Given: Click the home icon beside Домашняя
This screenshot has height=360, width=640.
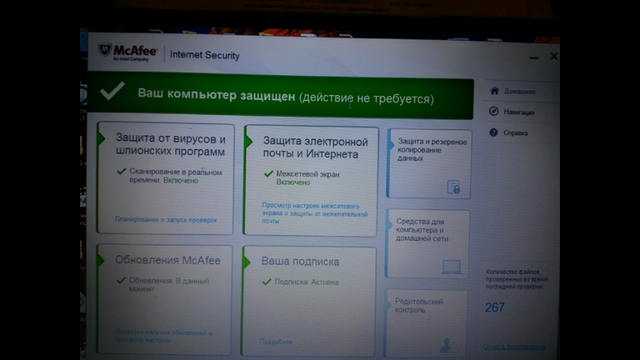Looking at the screenshot, I should [494, 91].
